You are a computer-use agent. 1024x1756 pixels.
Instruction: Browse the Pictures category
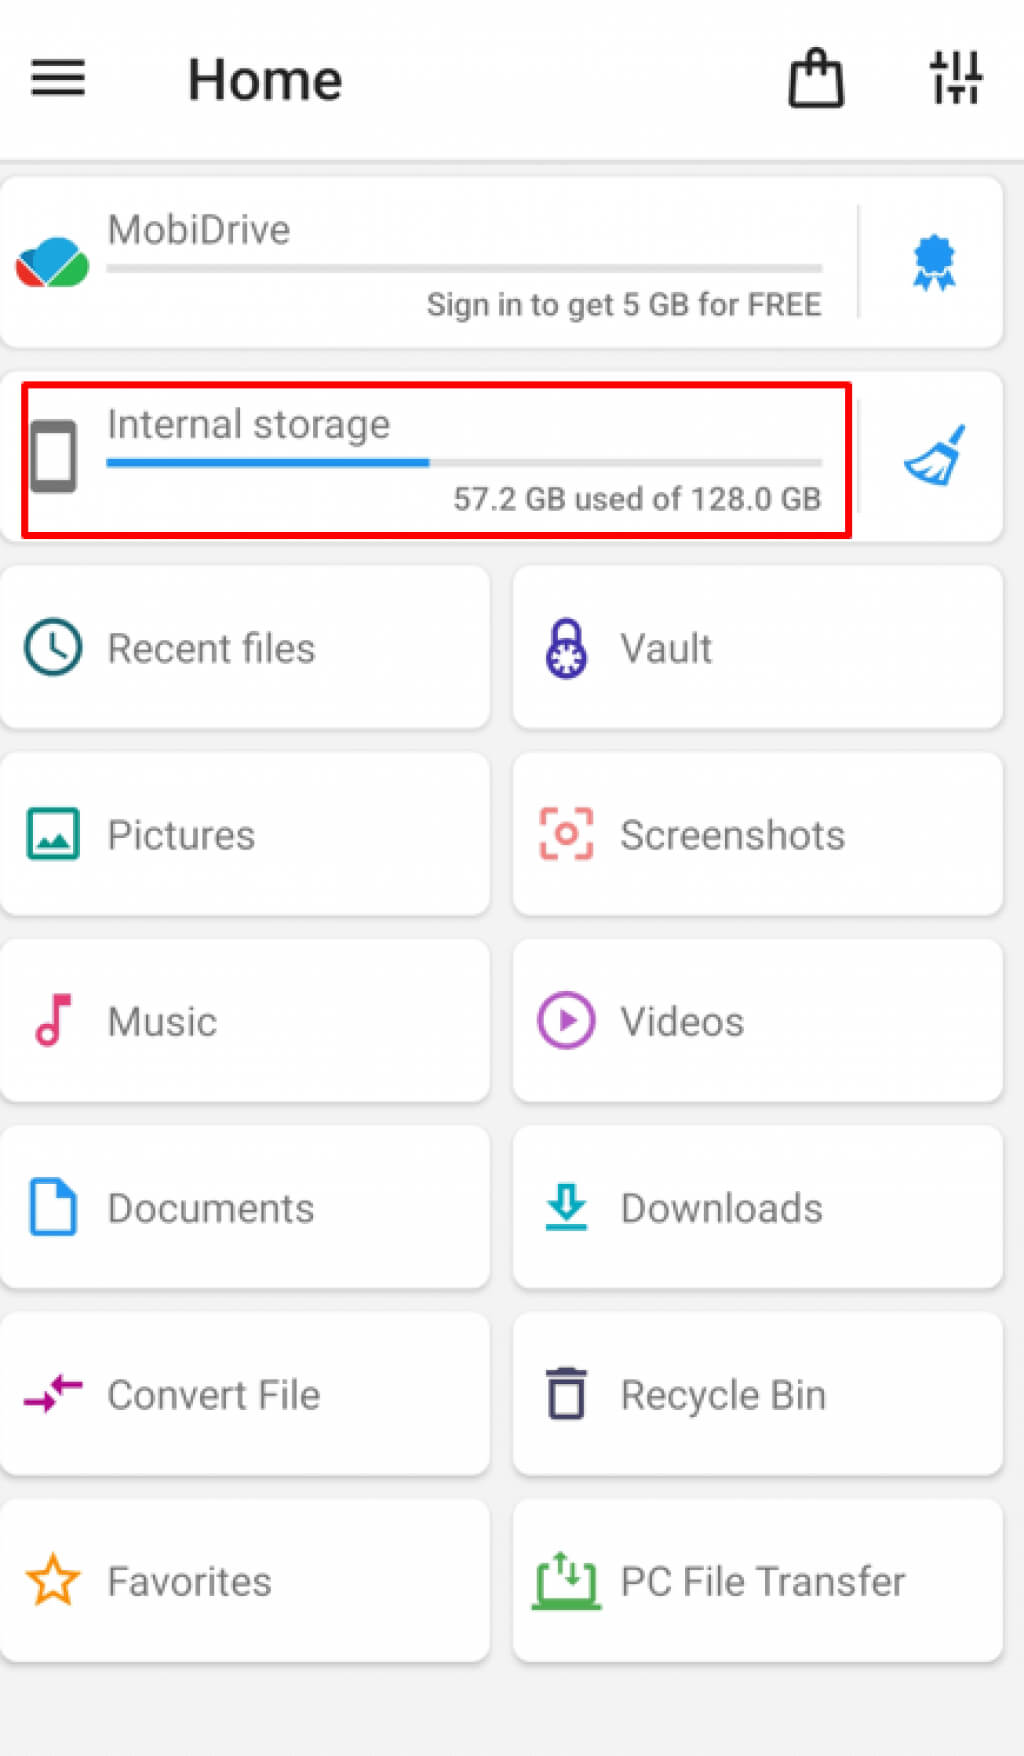click(245, 834)
